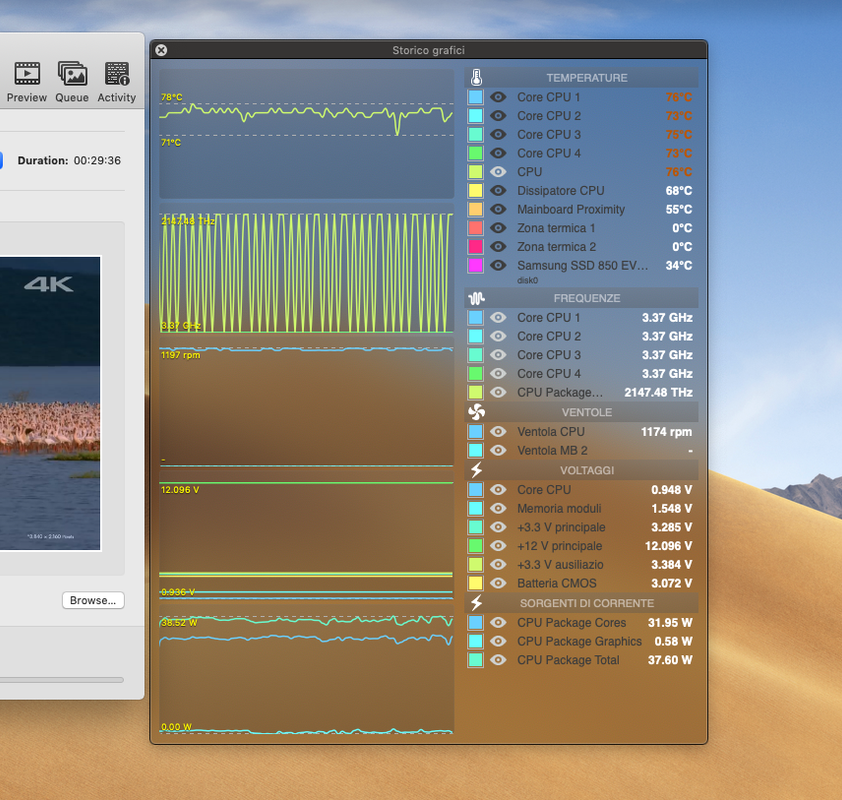Toggle visibility of temperature Core CPU 1

[498, 97]
